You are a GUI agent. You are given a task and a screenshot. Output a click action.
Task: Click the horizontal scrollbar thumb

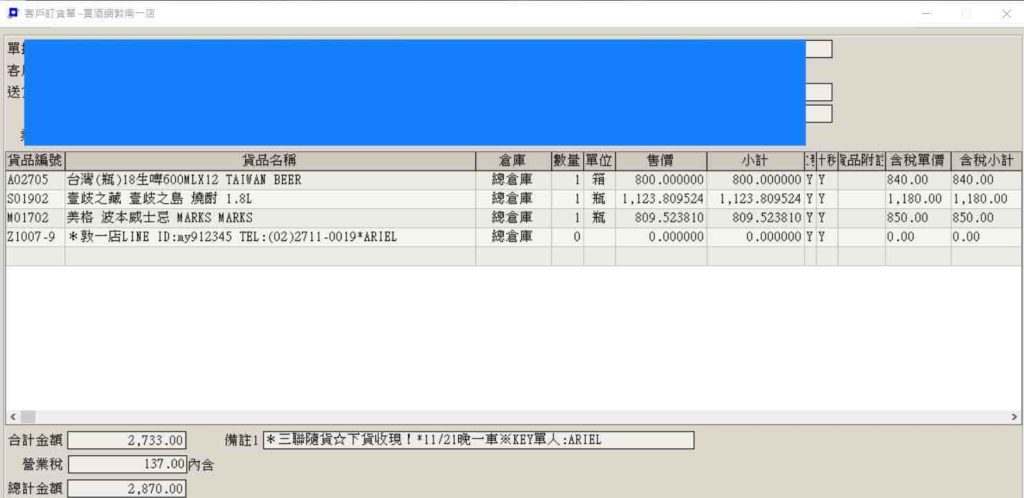tap(27, 417)
